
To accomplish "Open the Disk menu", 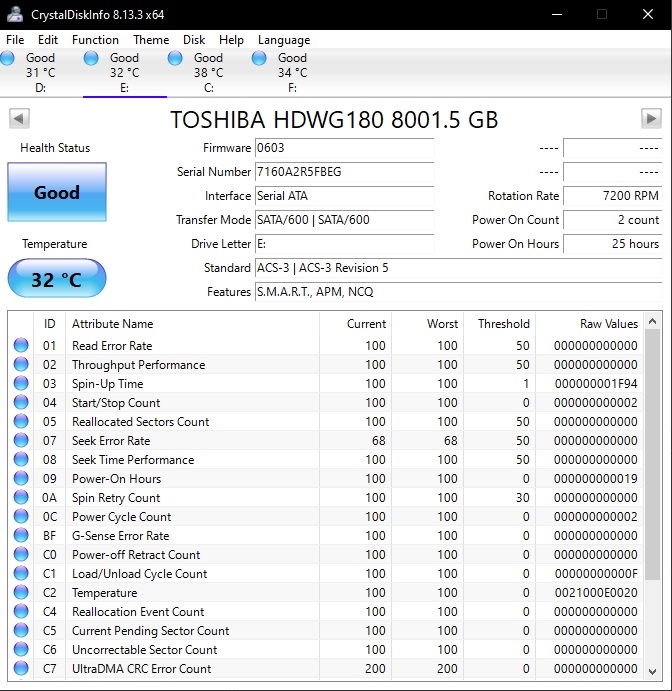I will [x=194, y=40].
